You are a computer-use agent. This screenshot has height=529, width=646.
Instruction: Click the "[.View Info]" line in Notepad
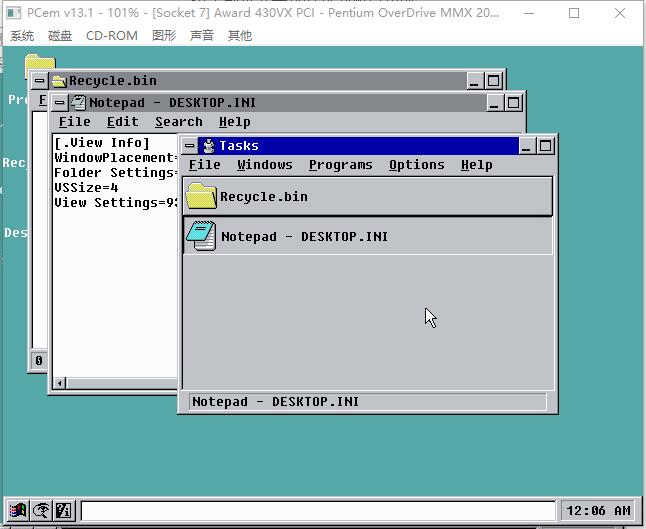102,143
